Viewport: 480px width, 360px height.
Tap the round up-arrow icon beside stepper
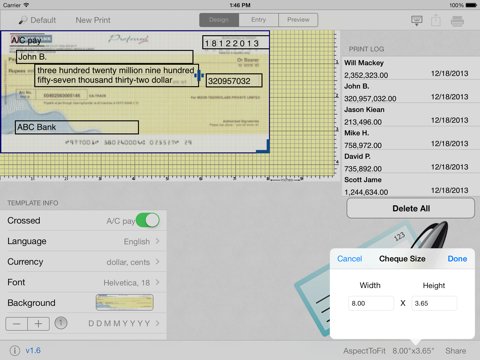[x=61, y=323]
